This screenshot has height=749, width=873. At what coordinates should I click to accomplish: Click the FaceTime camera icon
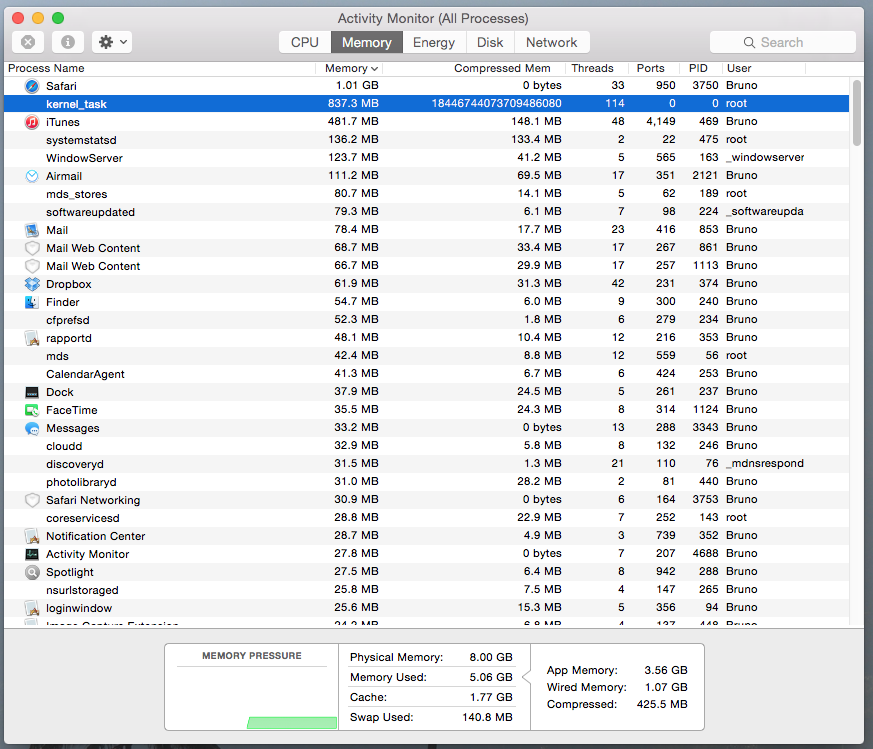point(32,410)
